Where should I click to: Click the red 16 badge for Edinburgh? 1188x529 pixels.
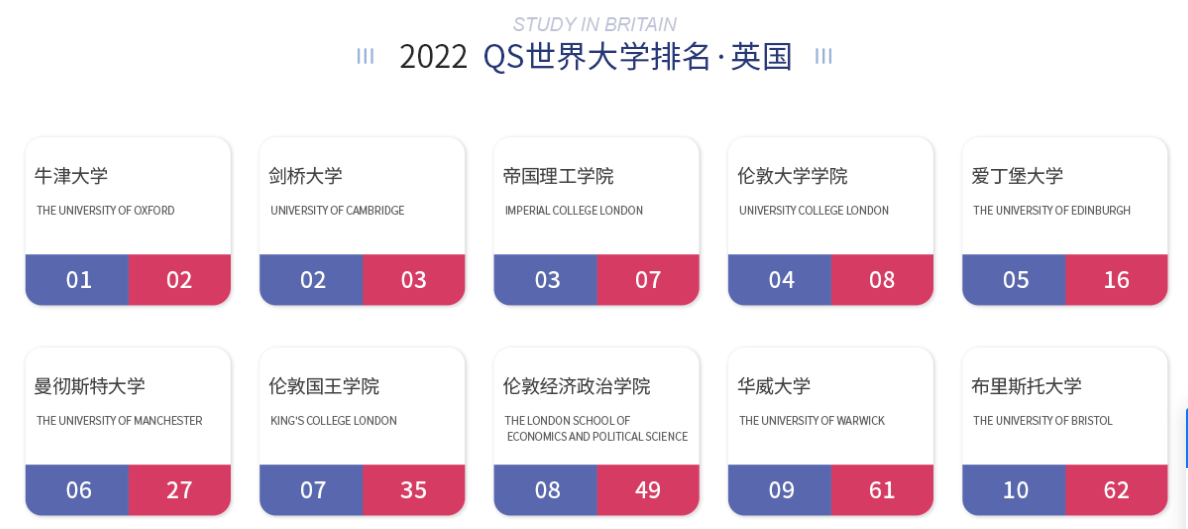pyautogui.click(x=1116, y=280)
